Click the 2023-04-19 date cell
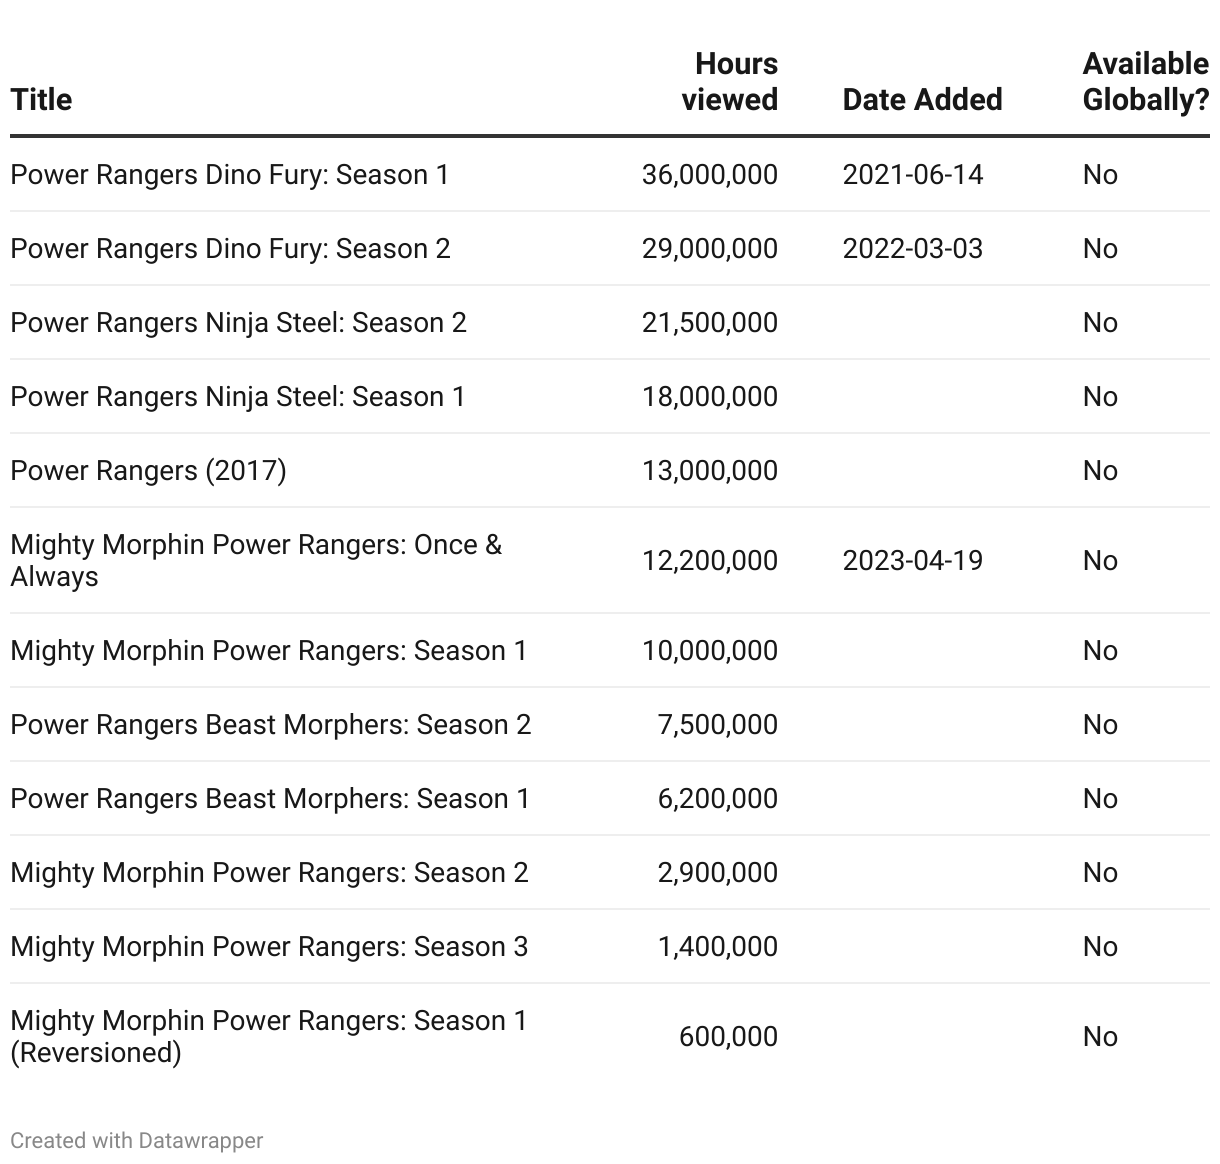 [x=913, y=561]
